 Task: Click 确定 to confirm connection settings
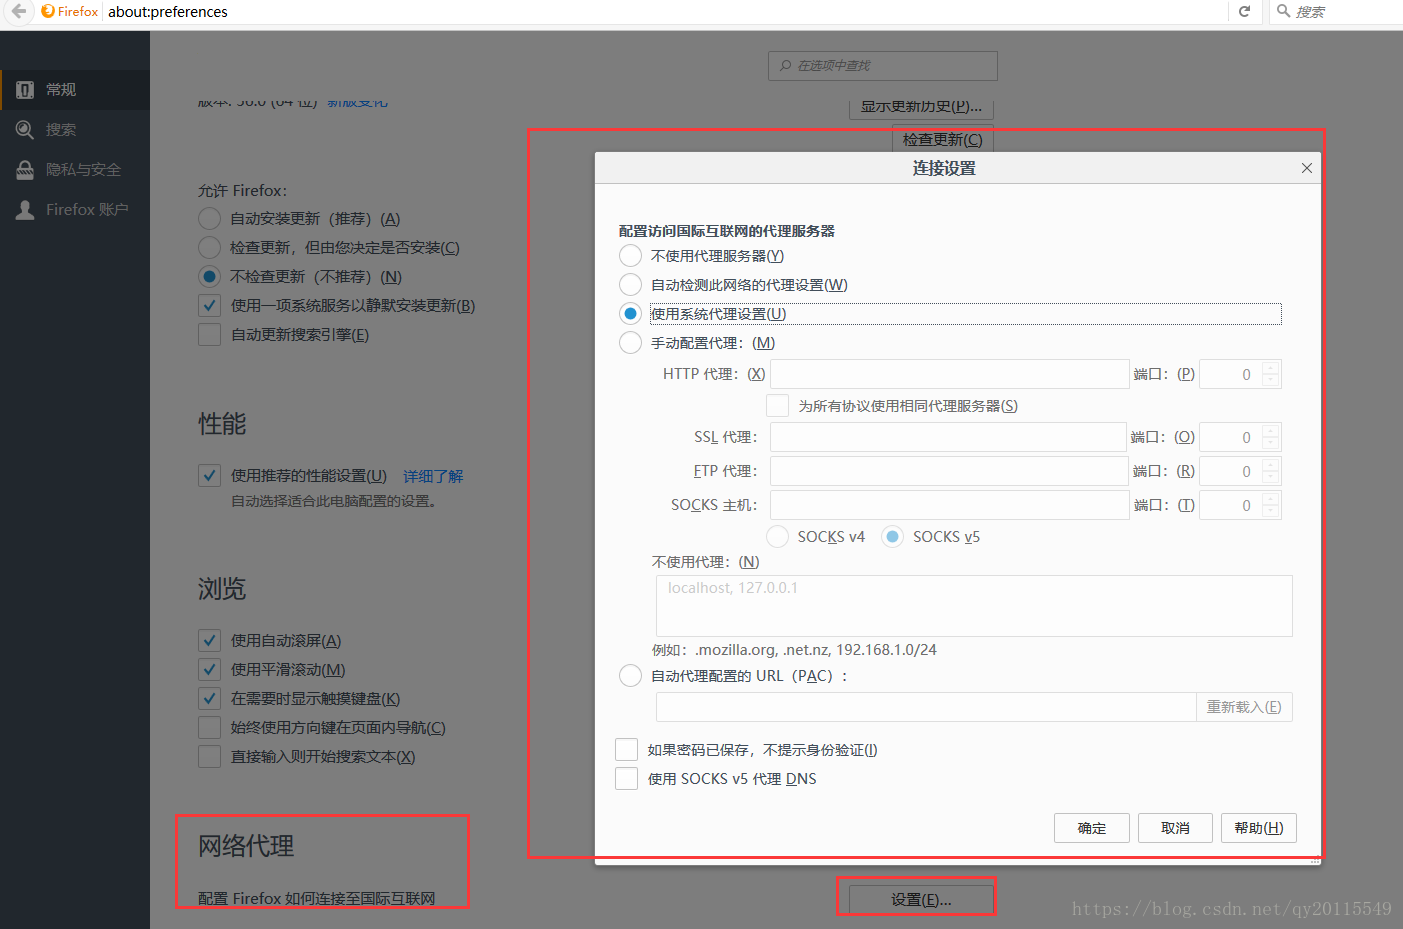(1092, 828)
